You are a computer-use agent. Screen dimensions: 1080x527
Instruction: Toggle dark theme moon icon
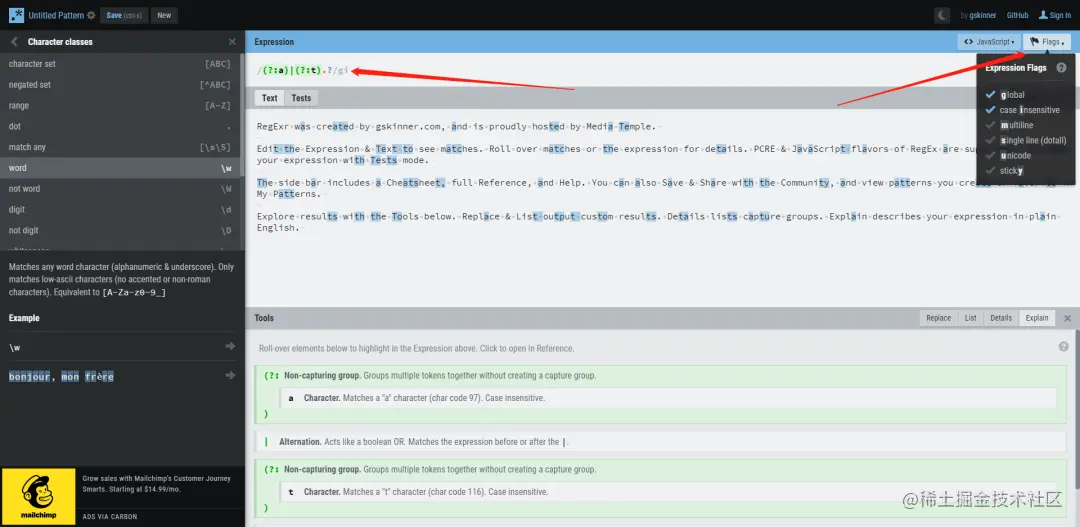tap(942, 15)
